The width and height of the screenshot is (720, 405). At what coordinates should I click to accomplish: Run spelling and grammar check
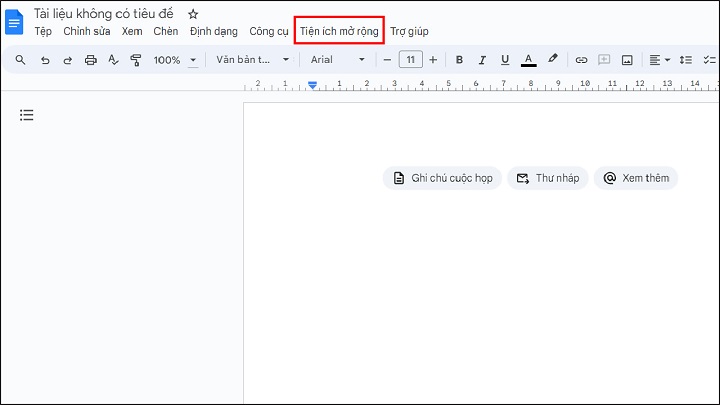tap(113, 60)
